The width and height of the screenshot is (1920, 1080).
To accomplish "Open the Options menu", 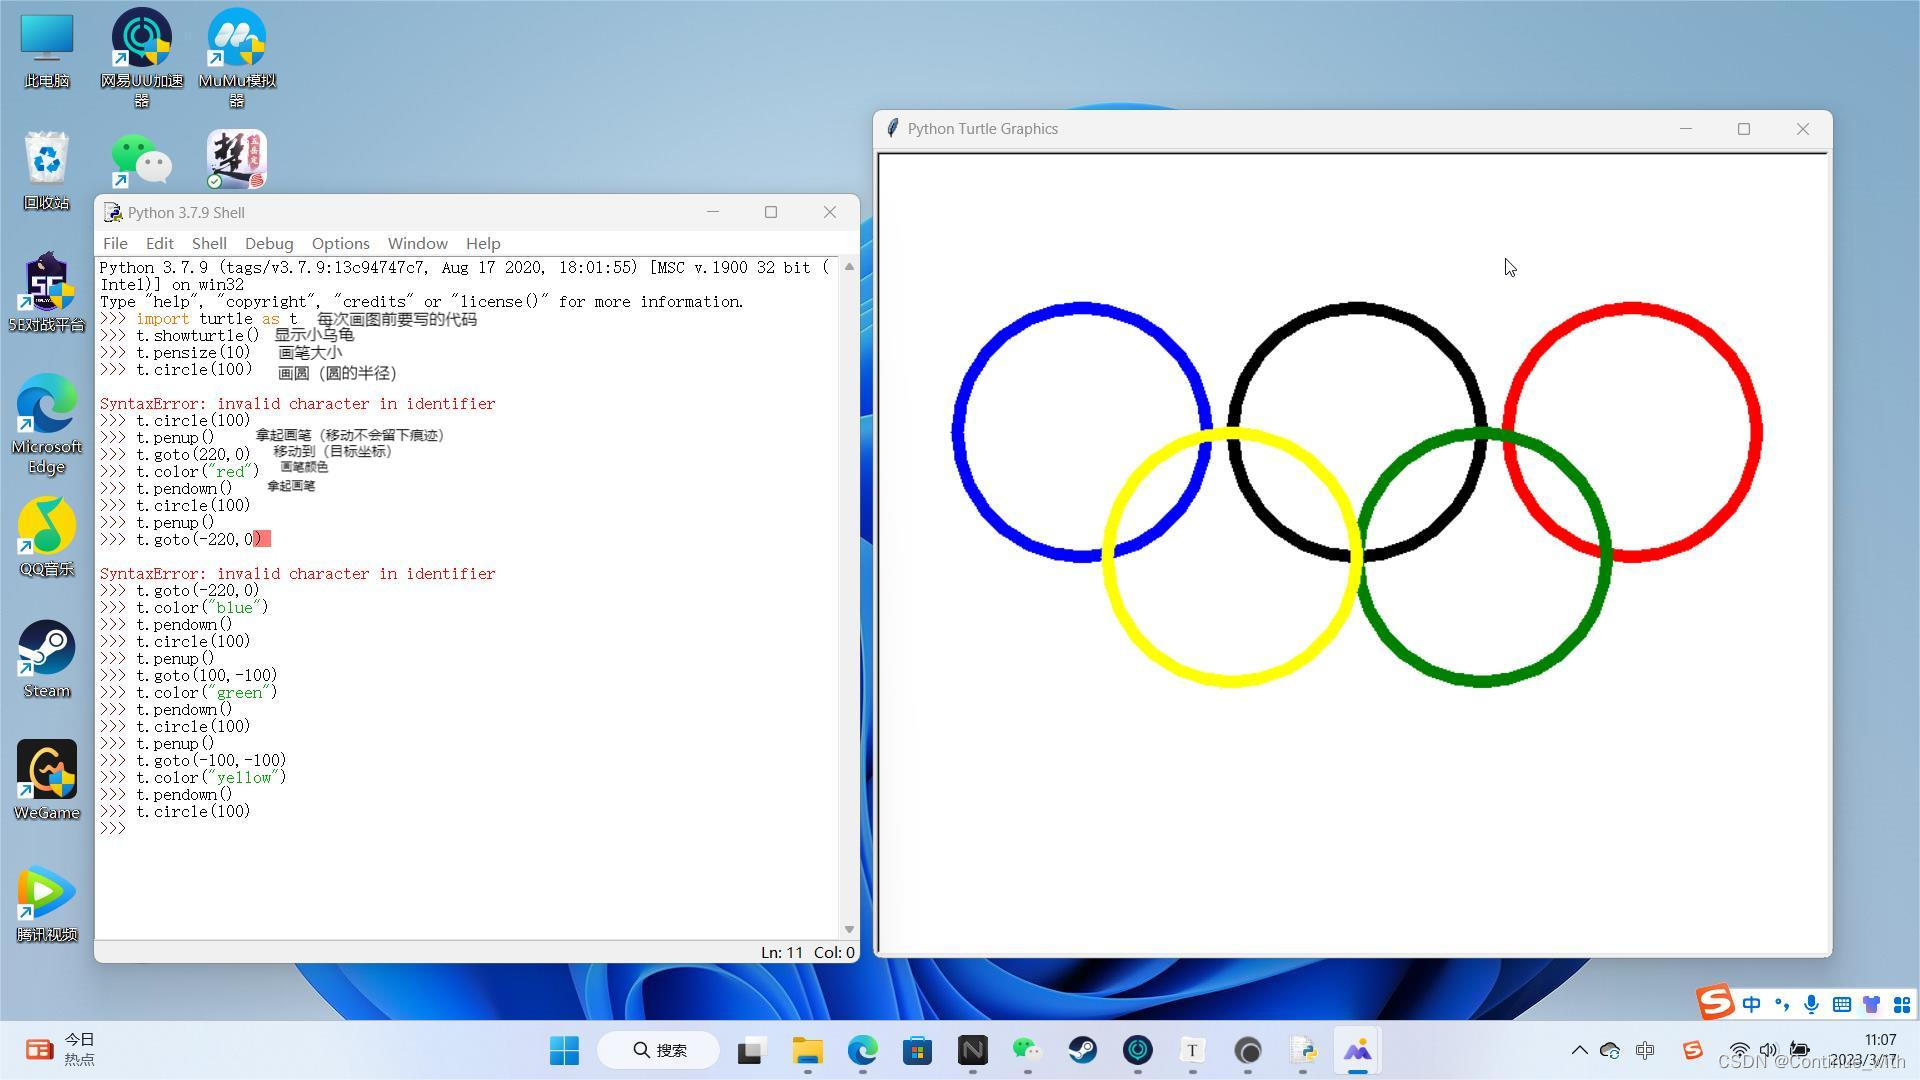I will point(340,243).
